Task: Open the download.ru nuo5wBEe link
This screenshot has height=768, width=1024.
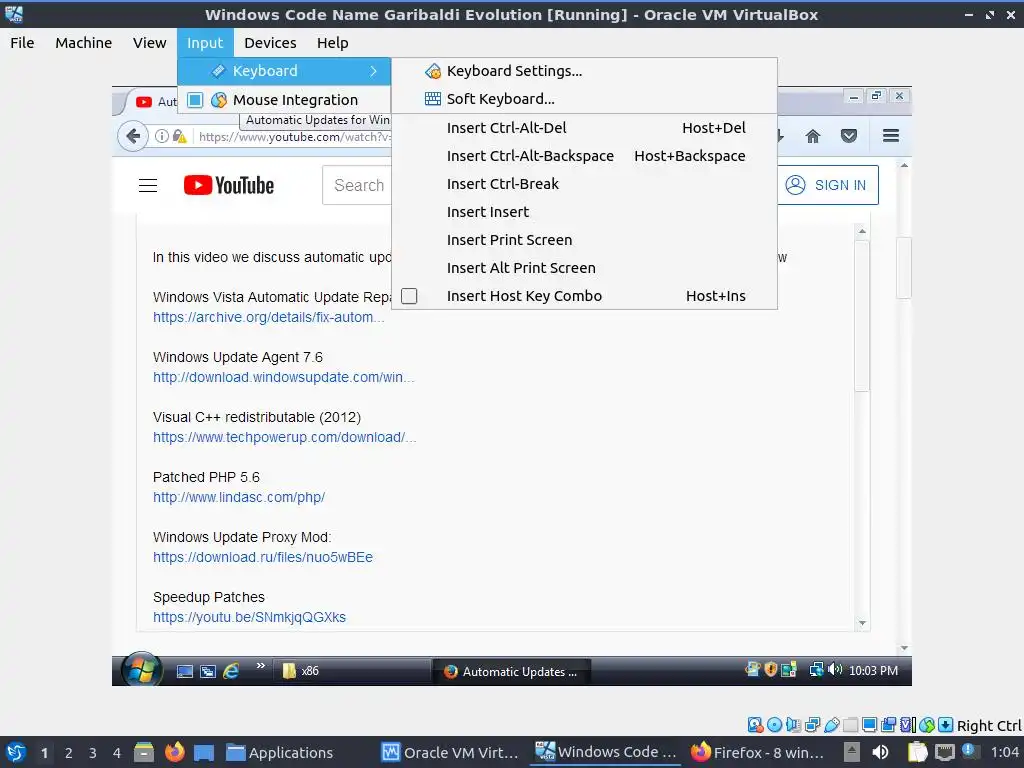Action: pyautogui.click(x=263, y=558)
